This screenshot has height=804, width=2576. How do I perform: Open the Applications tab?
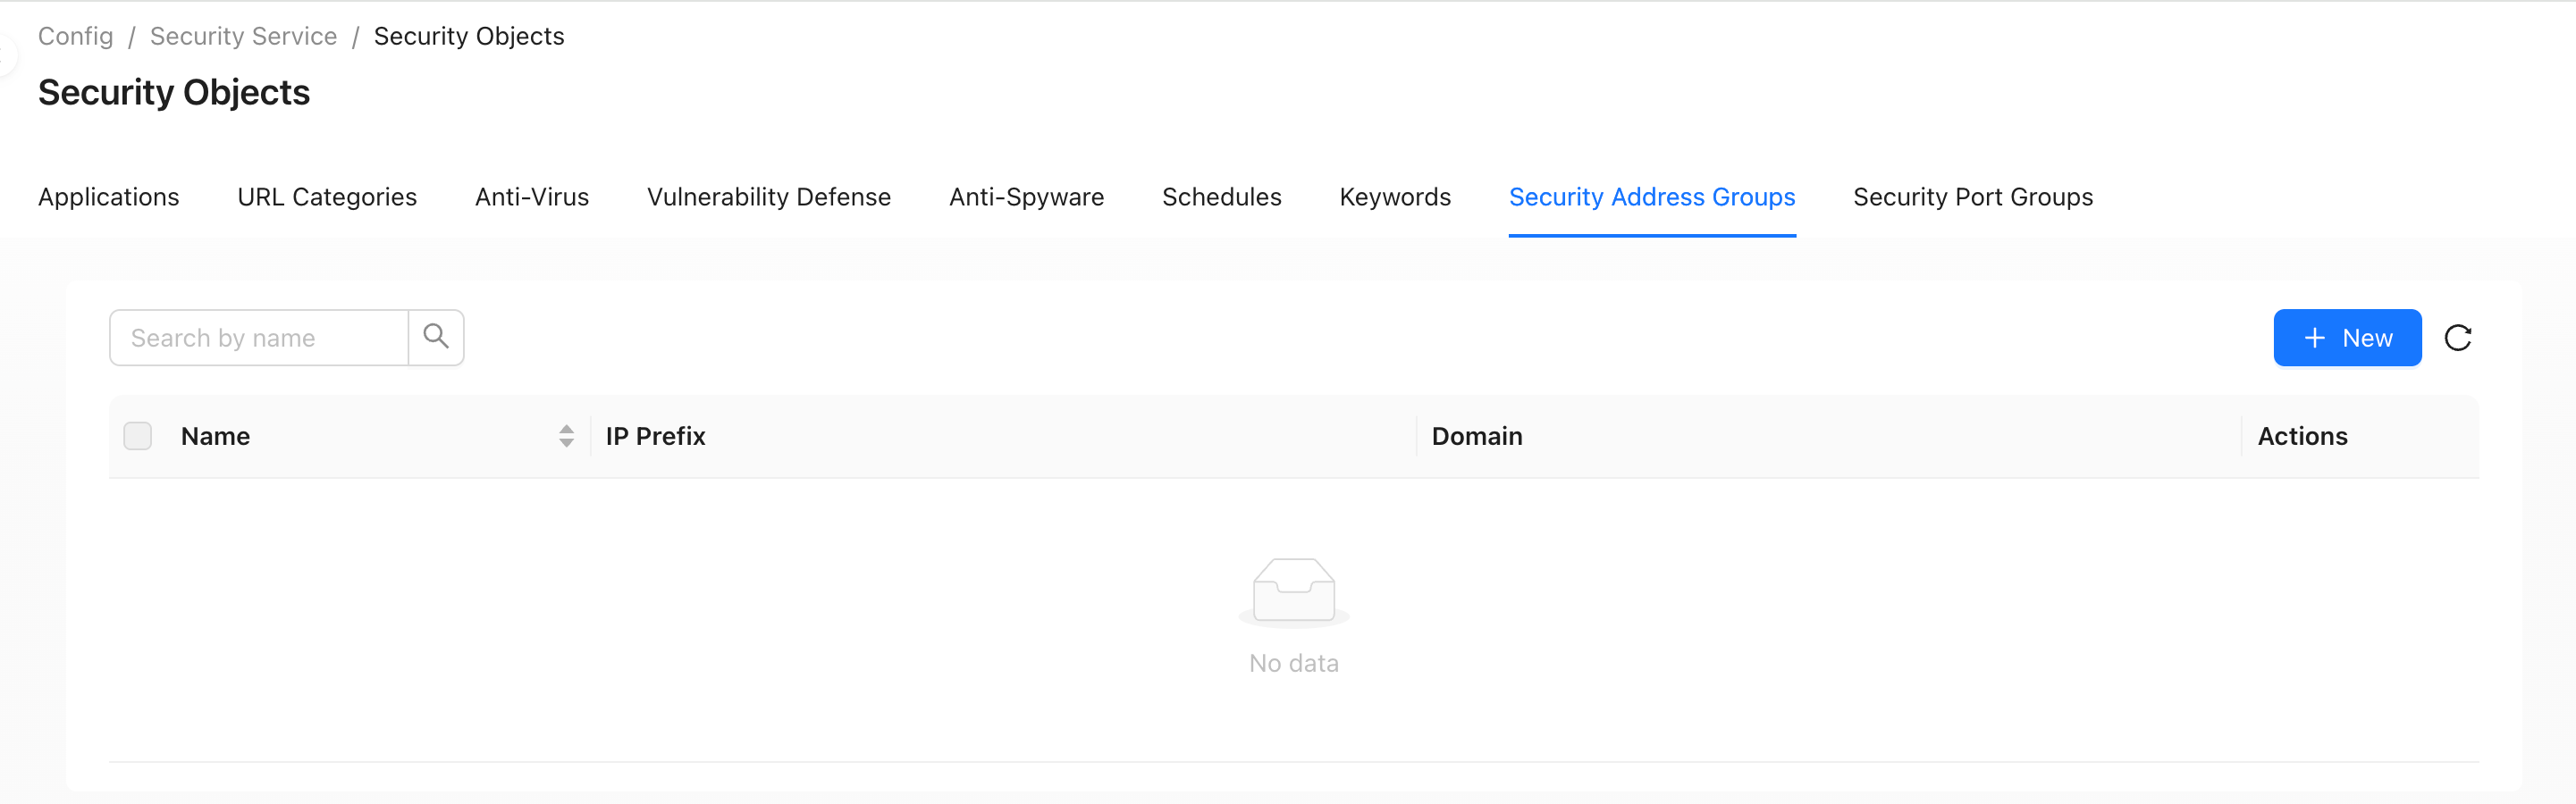tap(109, 197)
